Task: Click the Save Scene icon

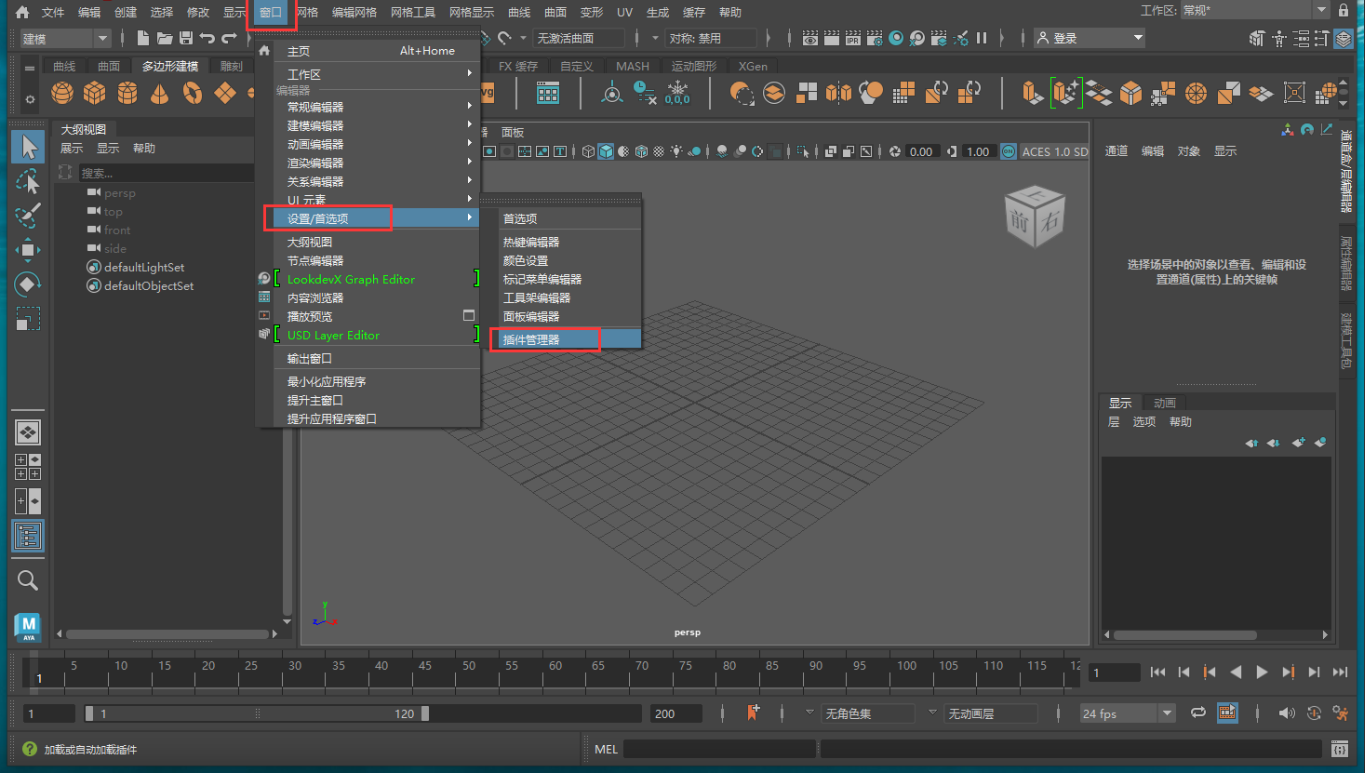Action: click(x=186, y=38)
